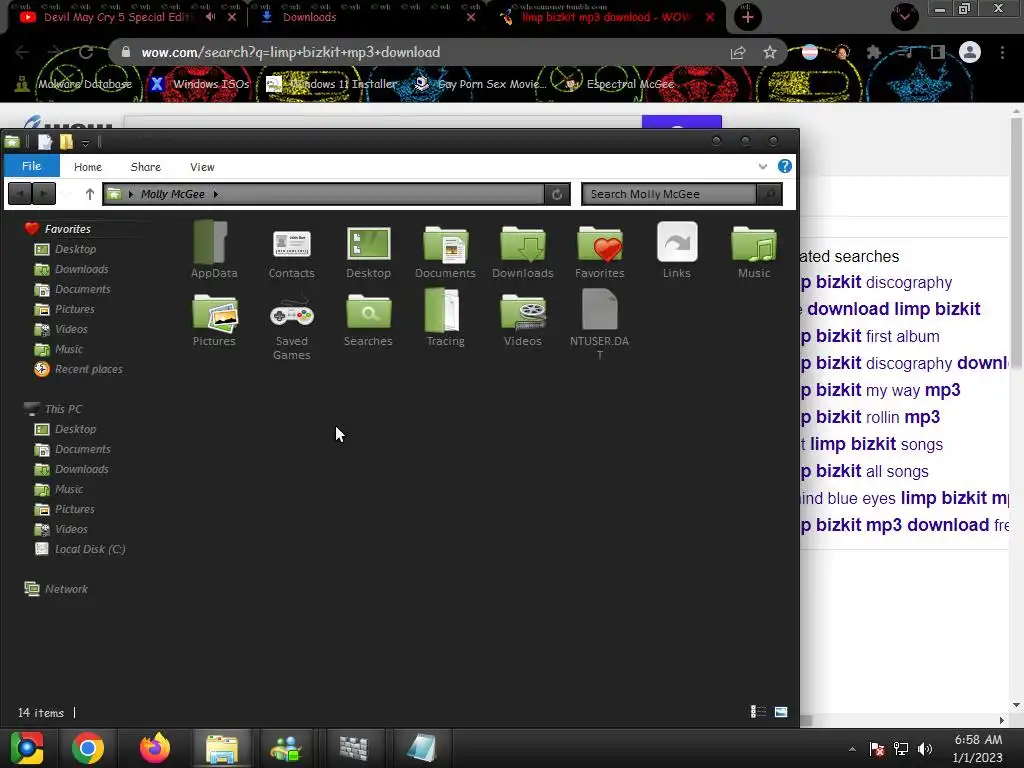Open the View ribbon tab
The height and width of the screenshot is (768, 1024).
click(x=202, y=167)
